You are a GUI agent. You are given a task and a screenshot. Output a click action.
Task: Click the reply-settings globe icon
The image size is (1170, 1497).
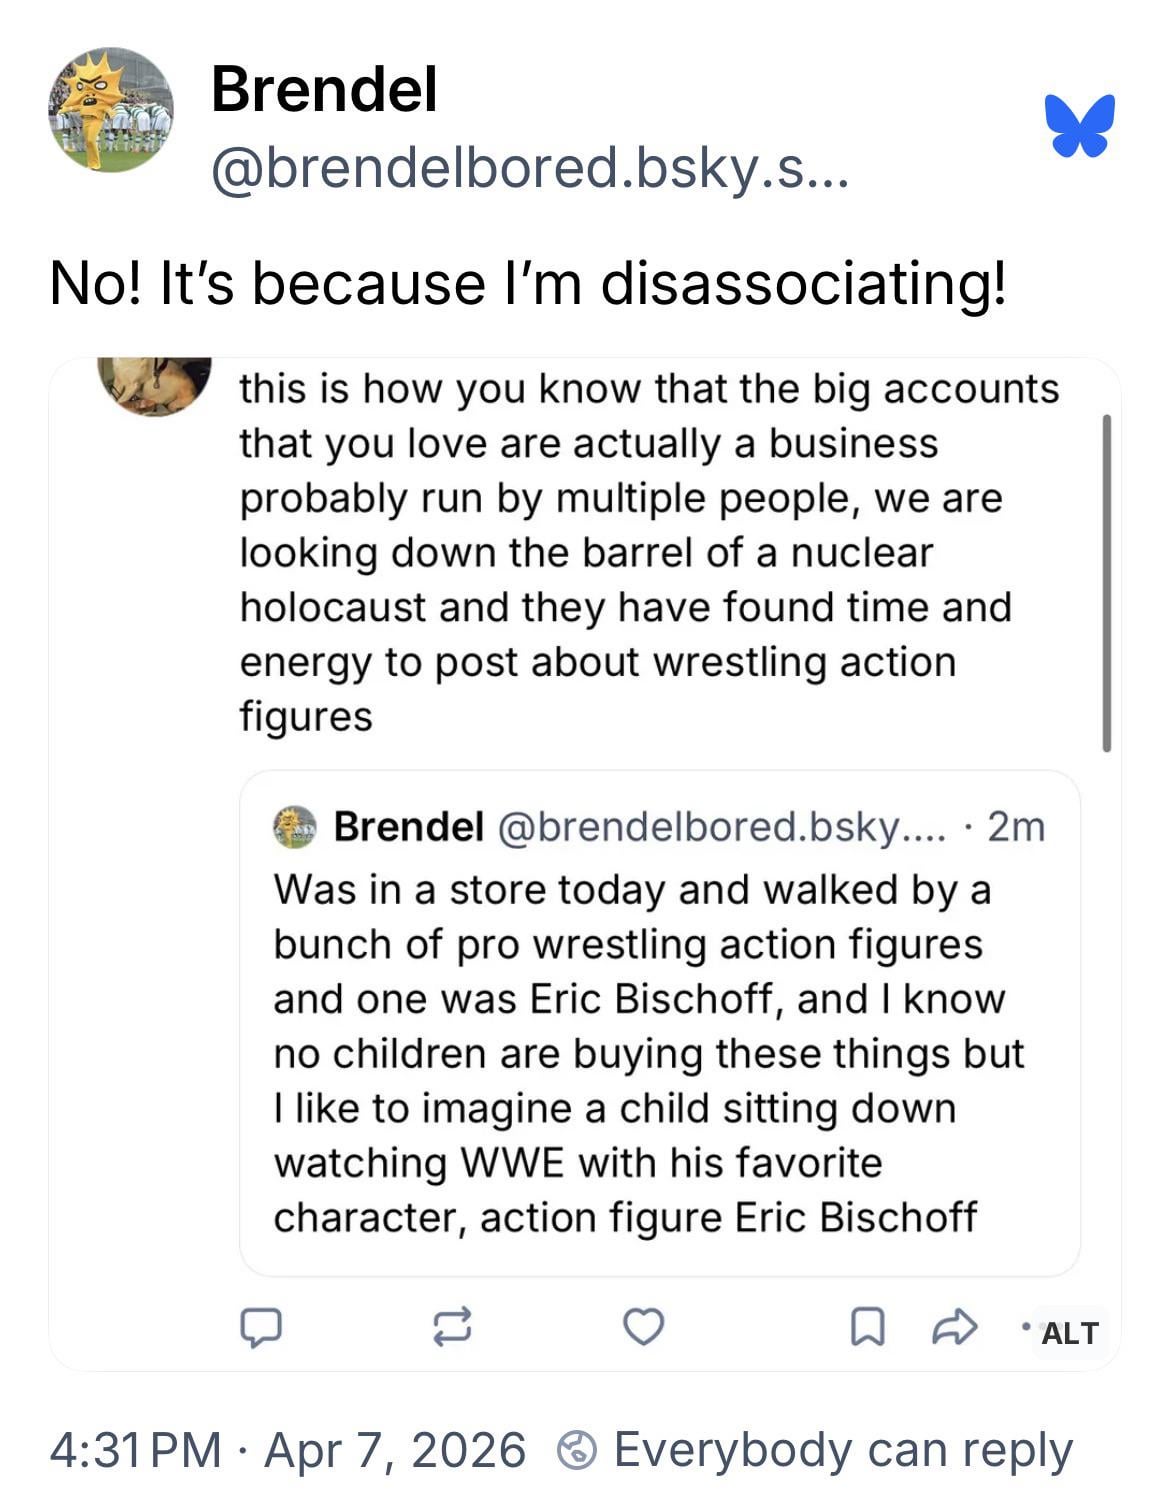pyautogui.click(x=577, y=1451)
